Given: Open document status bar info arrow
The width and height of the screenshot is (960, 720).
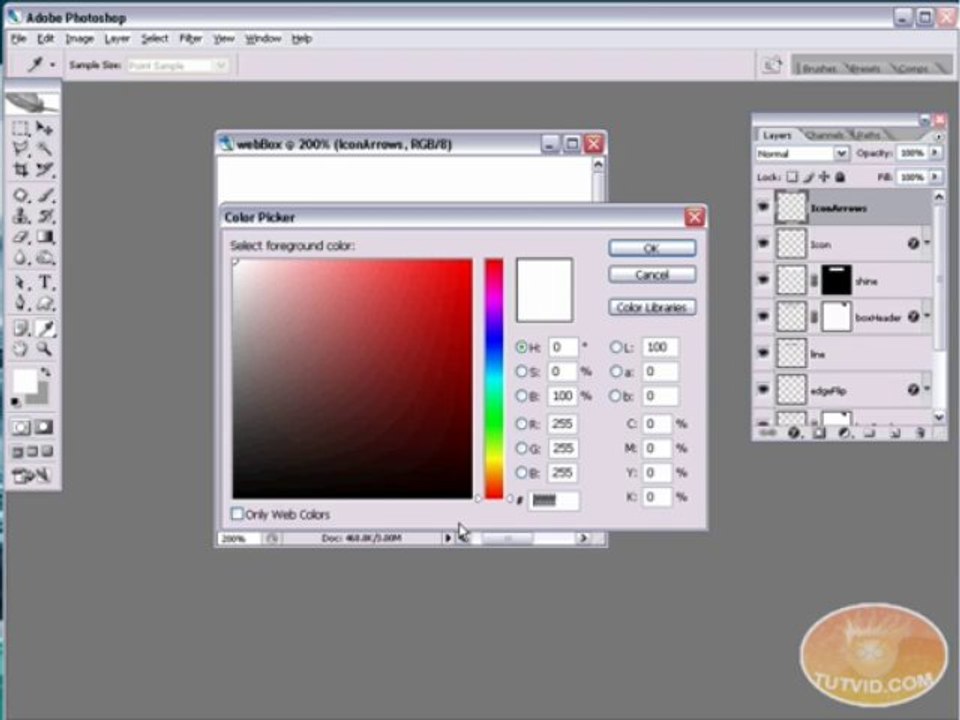Looking at the screenshot, I should 448,538.
